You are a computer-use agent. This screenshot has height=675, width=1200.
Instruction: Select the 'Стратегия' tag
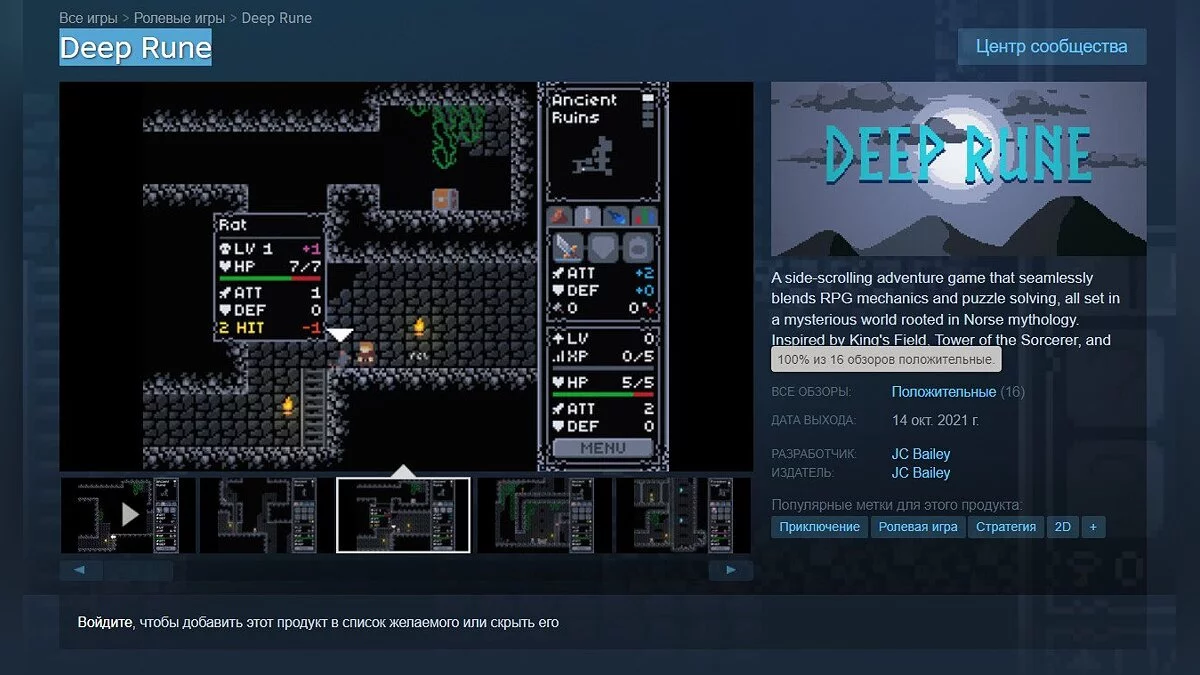point(1006,527)
